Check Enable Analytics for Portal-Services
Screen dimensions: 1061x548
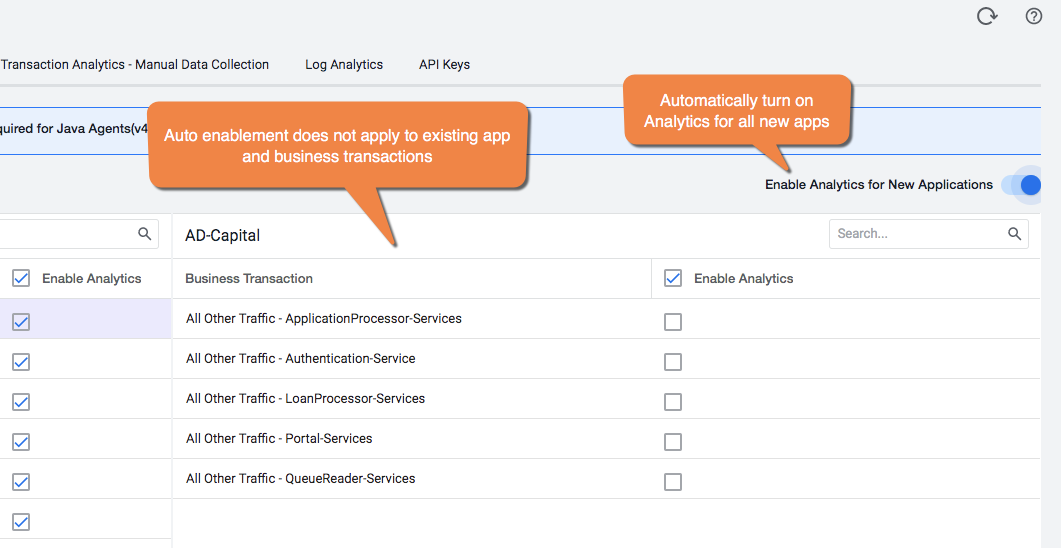pos(673,442)
